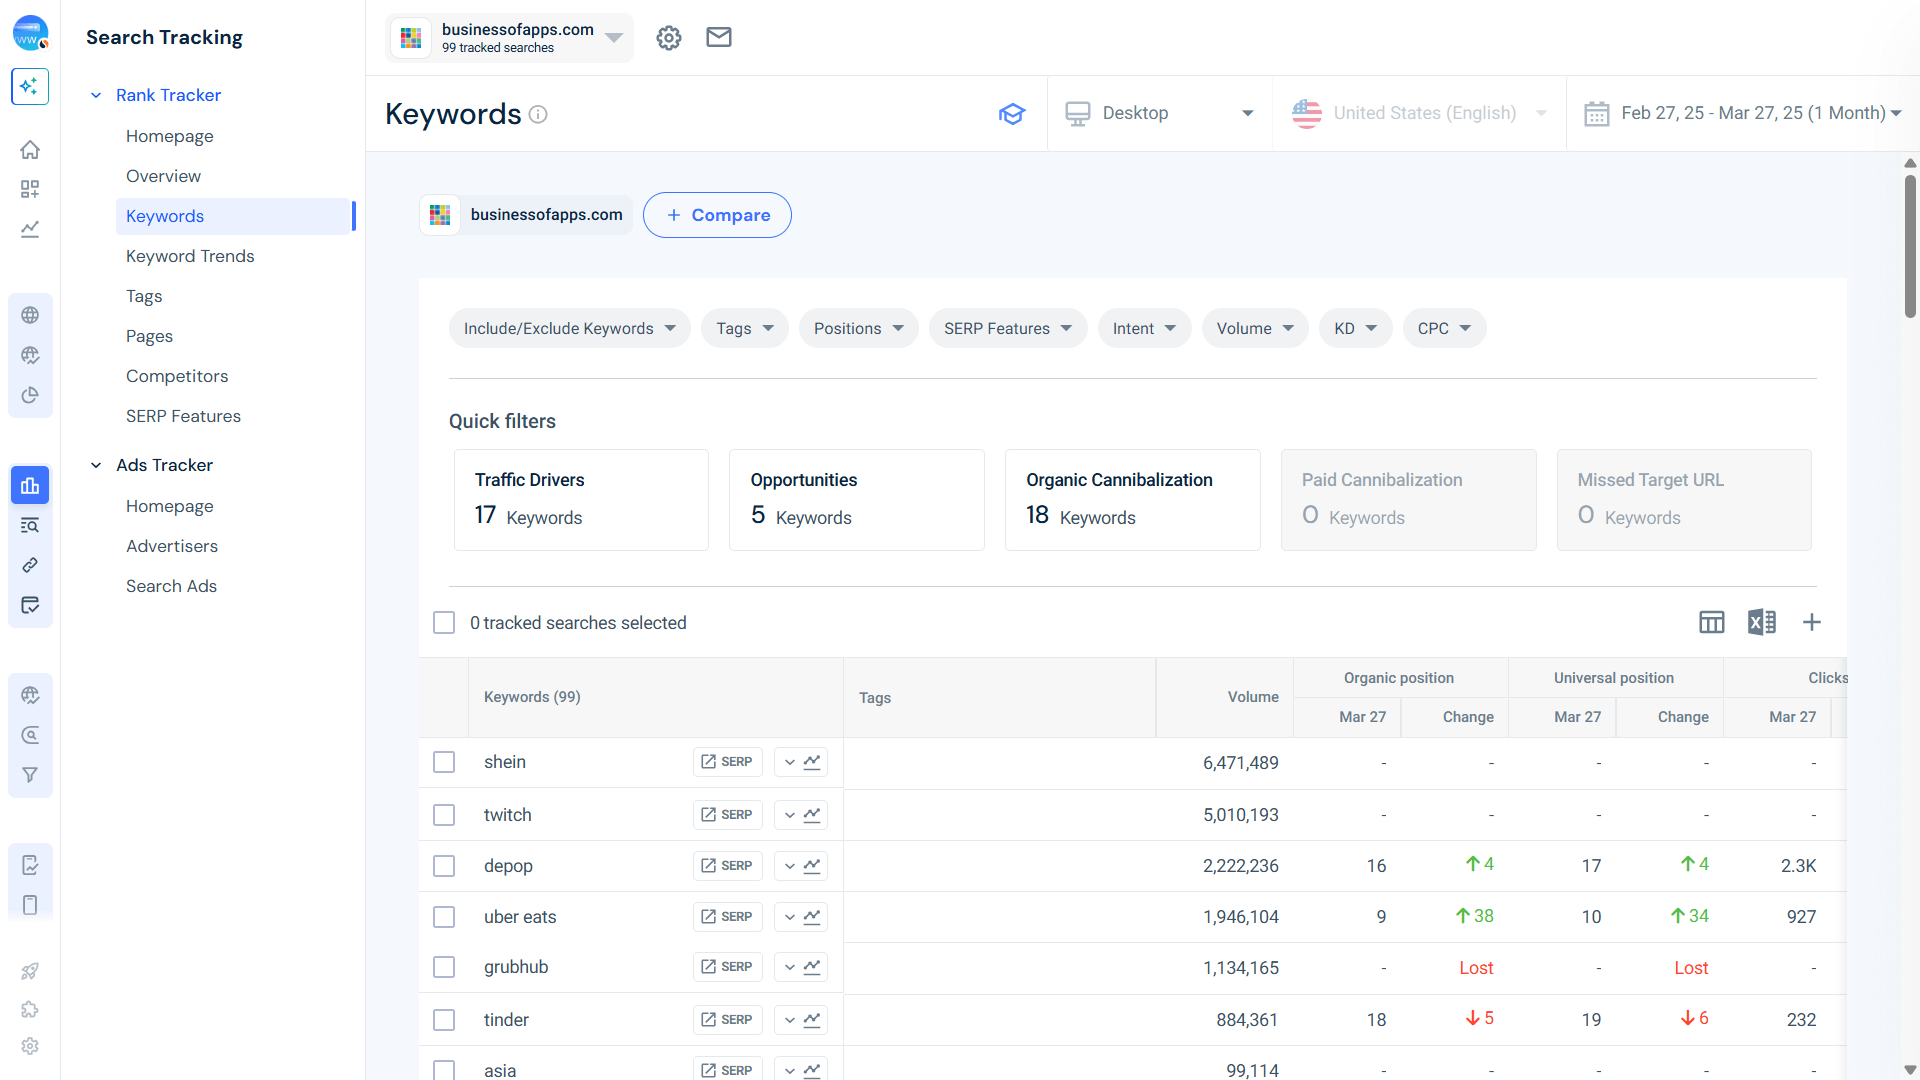Check the checkbox for depop keyword
Viewport: 1920px width, 1080px height.
tap(444, 866)
